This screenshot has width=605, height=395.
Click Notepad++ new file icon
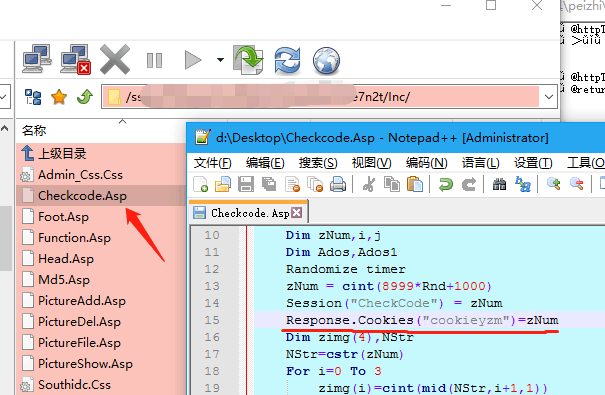pyautogui.click(x=201, y=184)
